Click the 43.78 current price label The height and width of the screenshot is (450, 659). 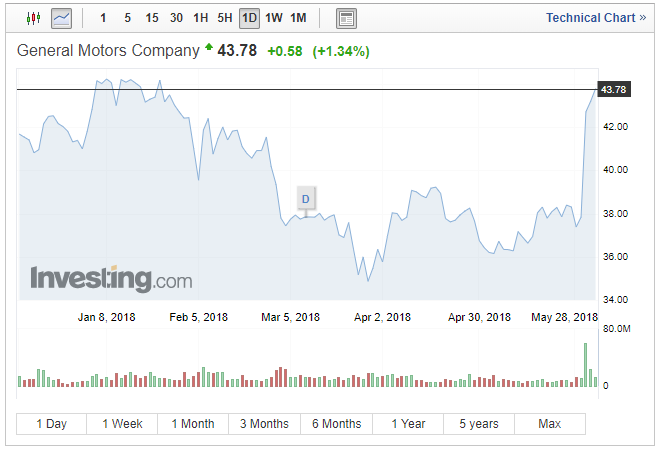tap(613, 90)
